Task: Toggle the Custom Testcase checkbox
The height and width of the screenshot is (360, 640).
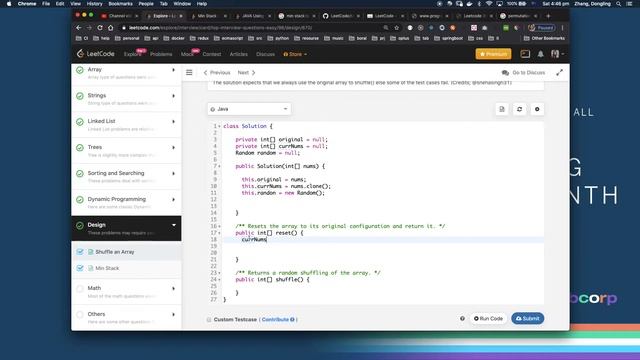Action: (x=209, y=320)
